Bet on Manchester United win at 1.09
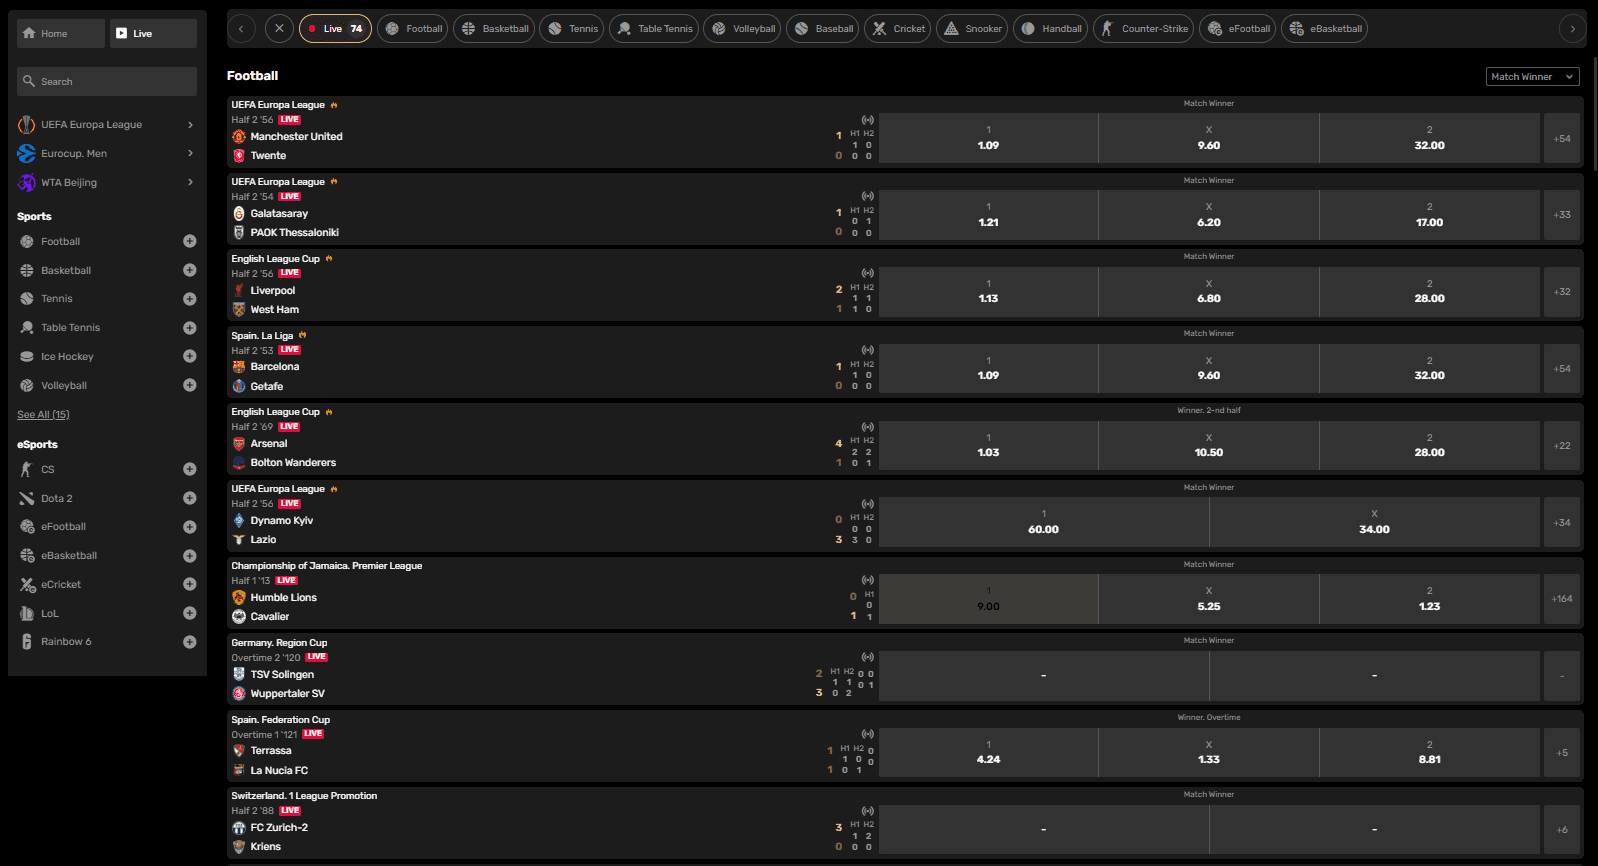The height and width of the screenshot is (866, 1598). pyautogui.click(x=988, y=138)
